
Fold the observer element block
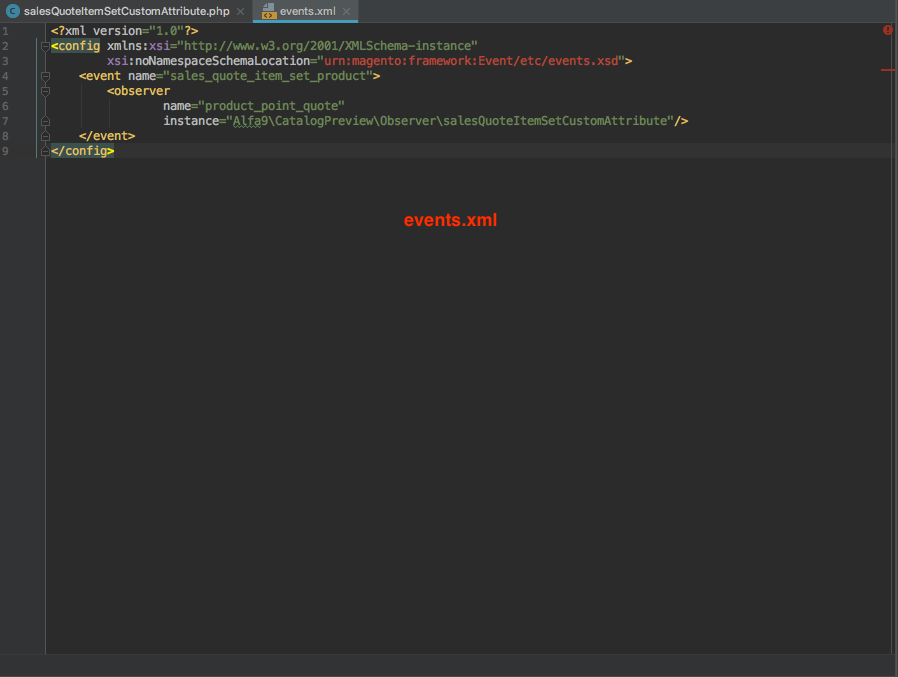click(45, 91)
